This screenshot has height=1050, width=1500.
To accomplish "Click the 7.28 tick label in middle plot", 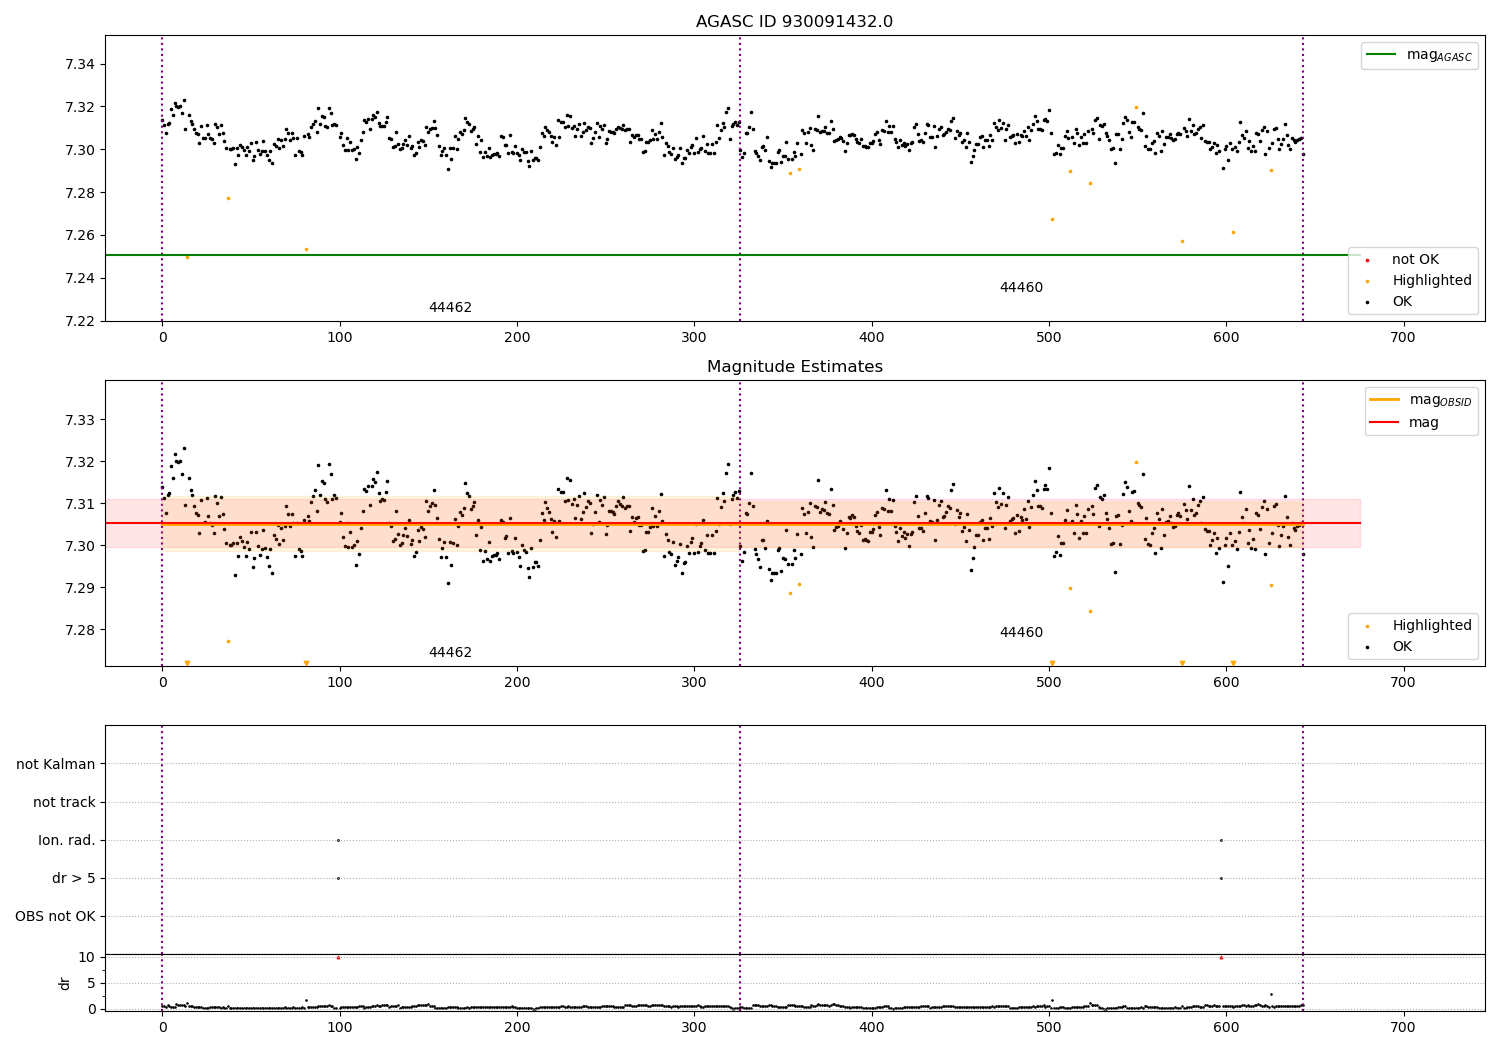I will pyautogui.click(x=79, y=630).
